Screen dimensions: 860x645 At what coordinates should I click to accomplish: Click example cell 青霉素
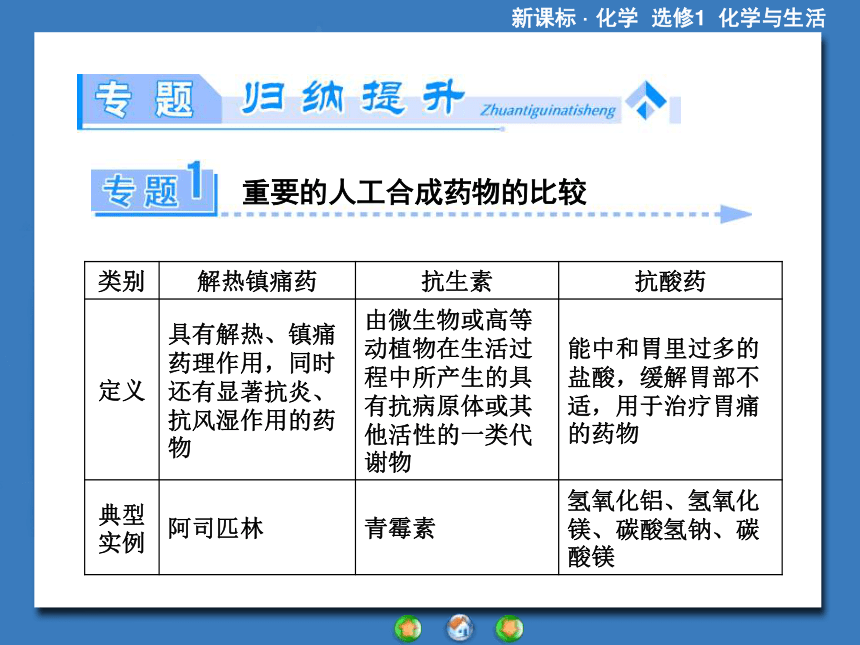[x=457, y=528]
